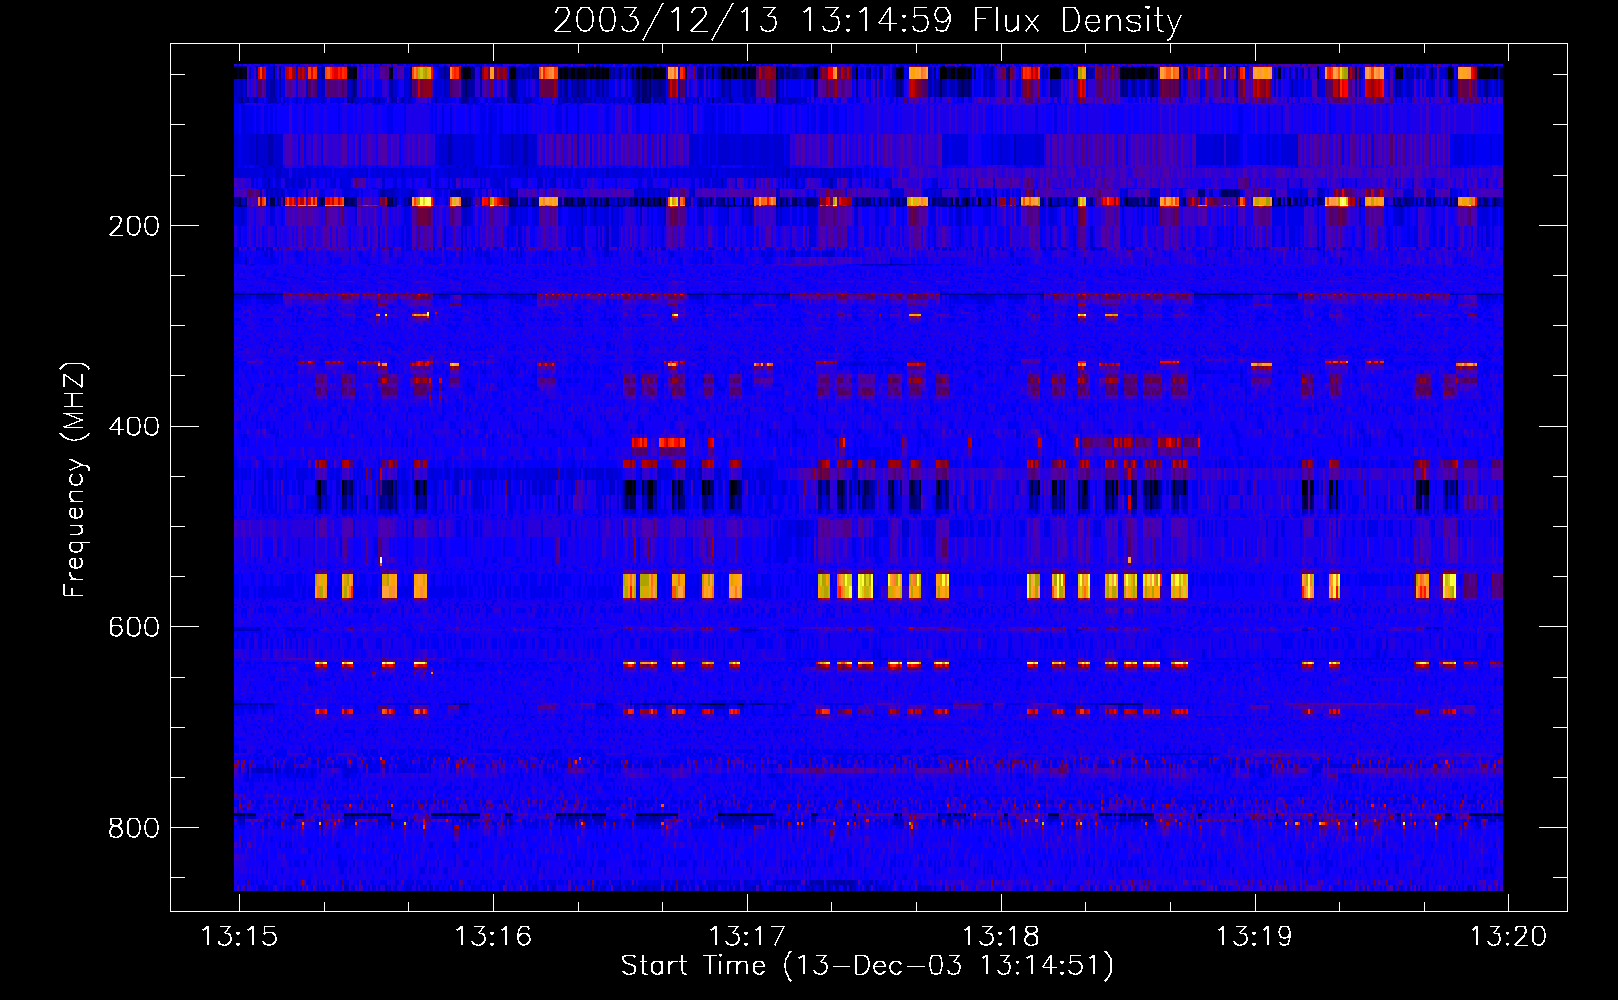The width and height of the screenshot is (1618, 1000).
Task: Click the 13:19 time tick label
Action: 1254,936
